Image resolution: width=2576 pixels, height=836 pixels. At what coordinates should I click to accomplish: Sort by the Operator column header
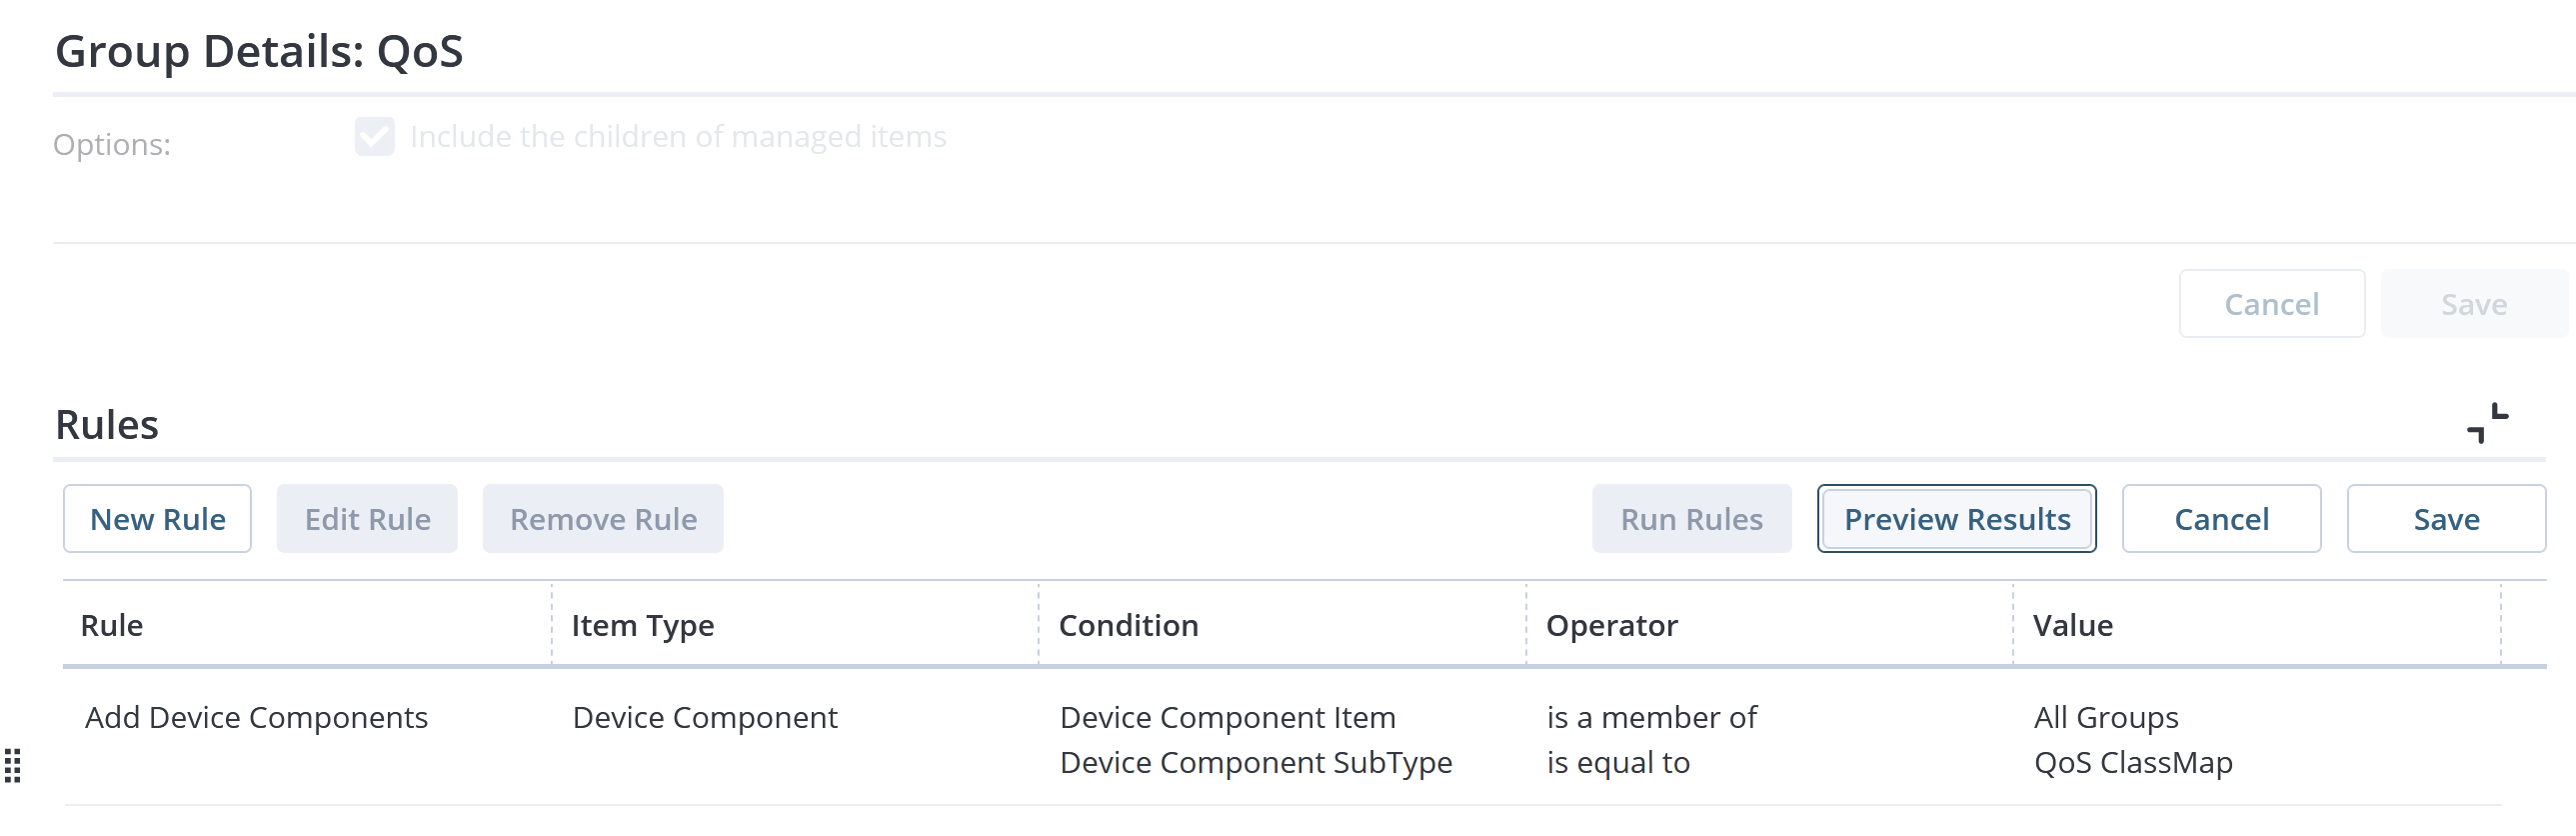tap(1769, 625)
